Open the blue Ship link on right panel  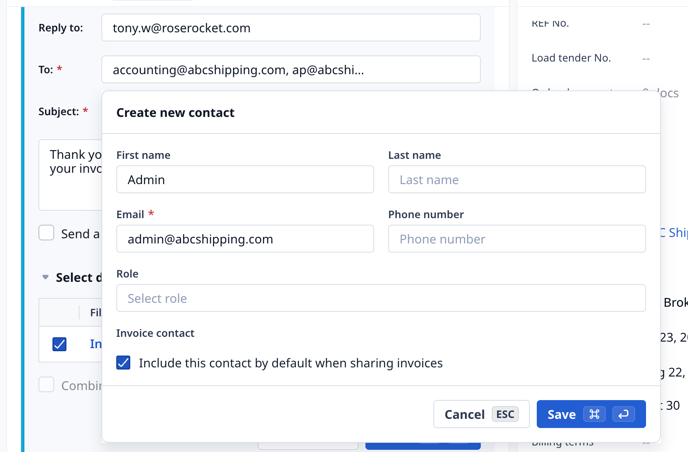(x=674, y=233)
